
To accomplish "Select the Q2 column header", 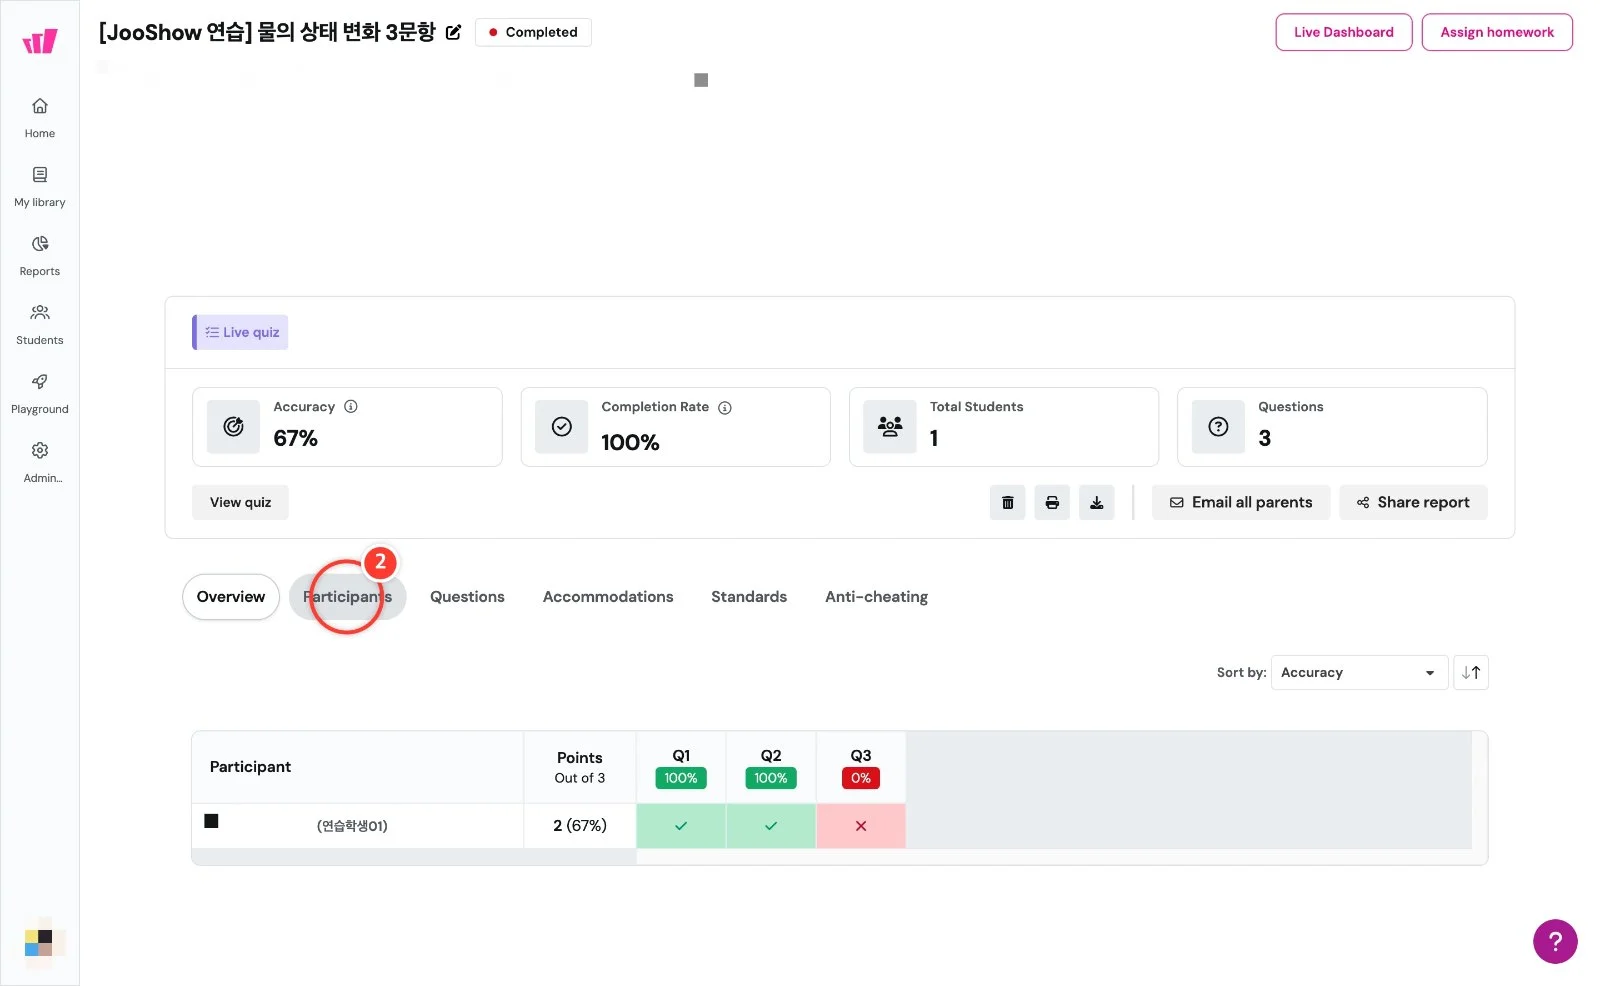I will click(771, 767).
